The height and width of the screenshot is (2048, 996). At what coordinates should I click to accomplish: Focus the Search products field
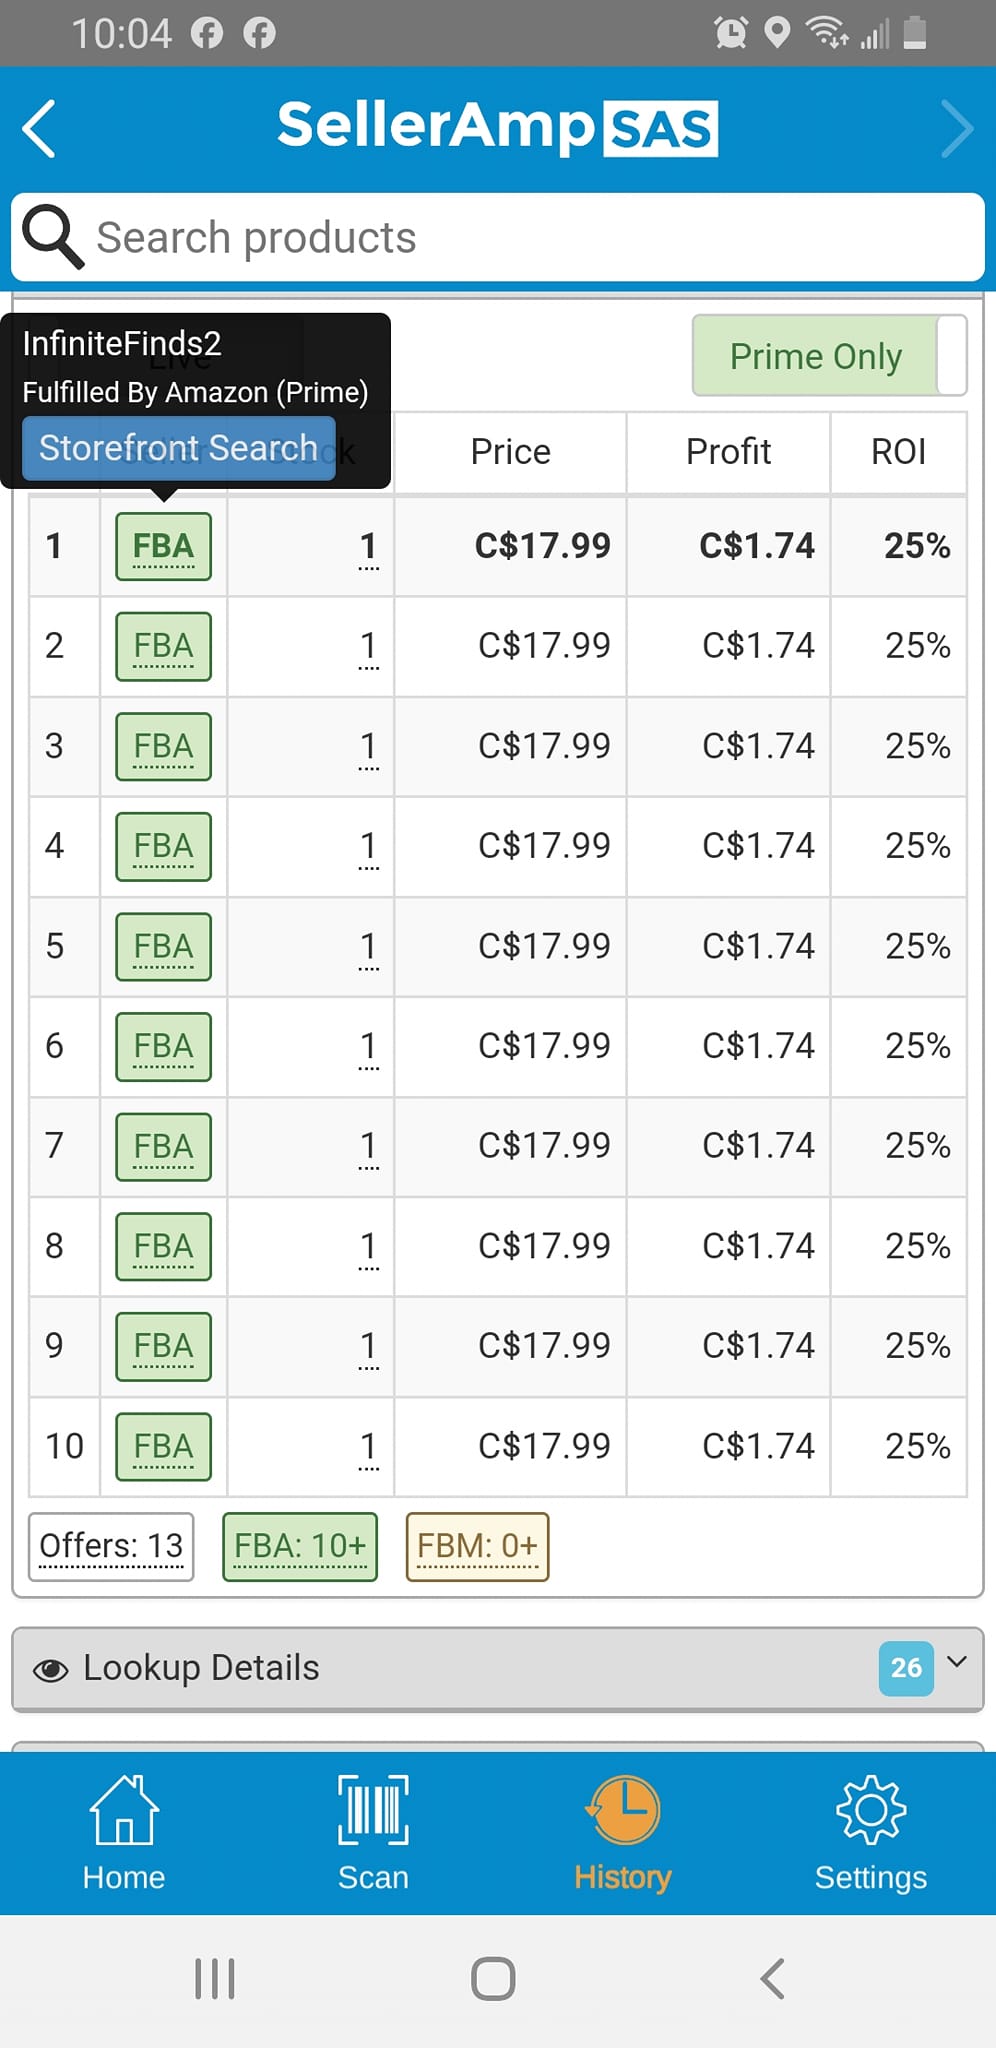point(498,237)
